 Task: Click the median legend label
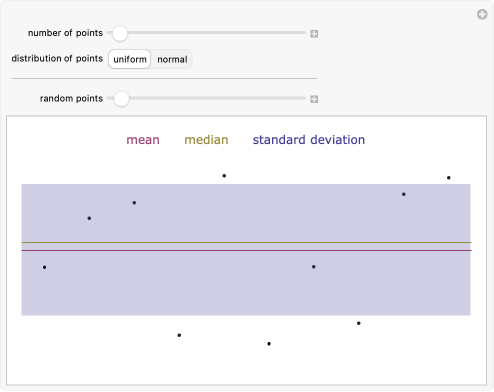[206, 140]
